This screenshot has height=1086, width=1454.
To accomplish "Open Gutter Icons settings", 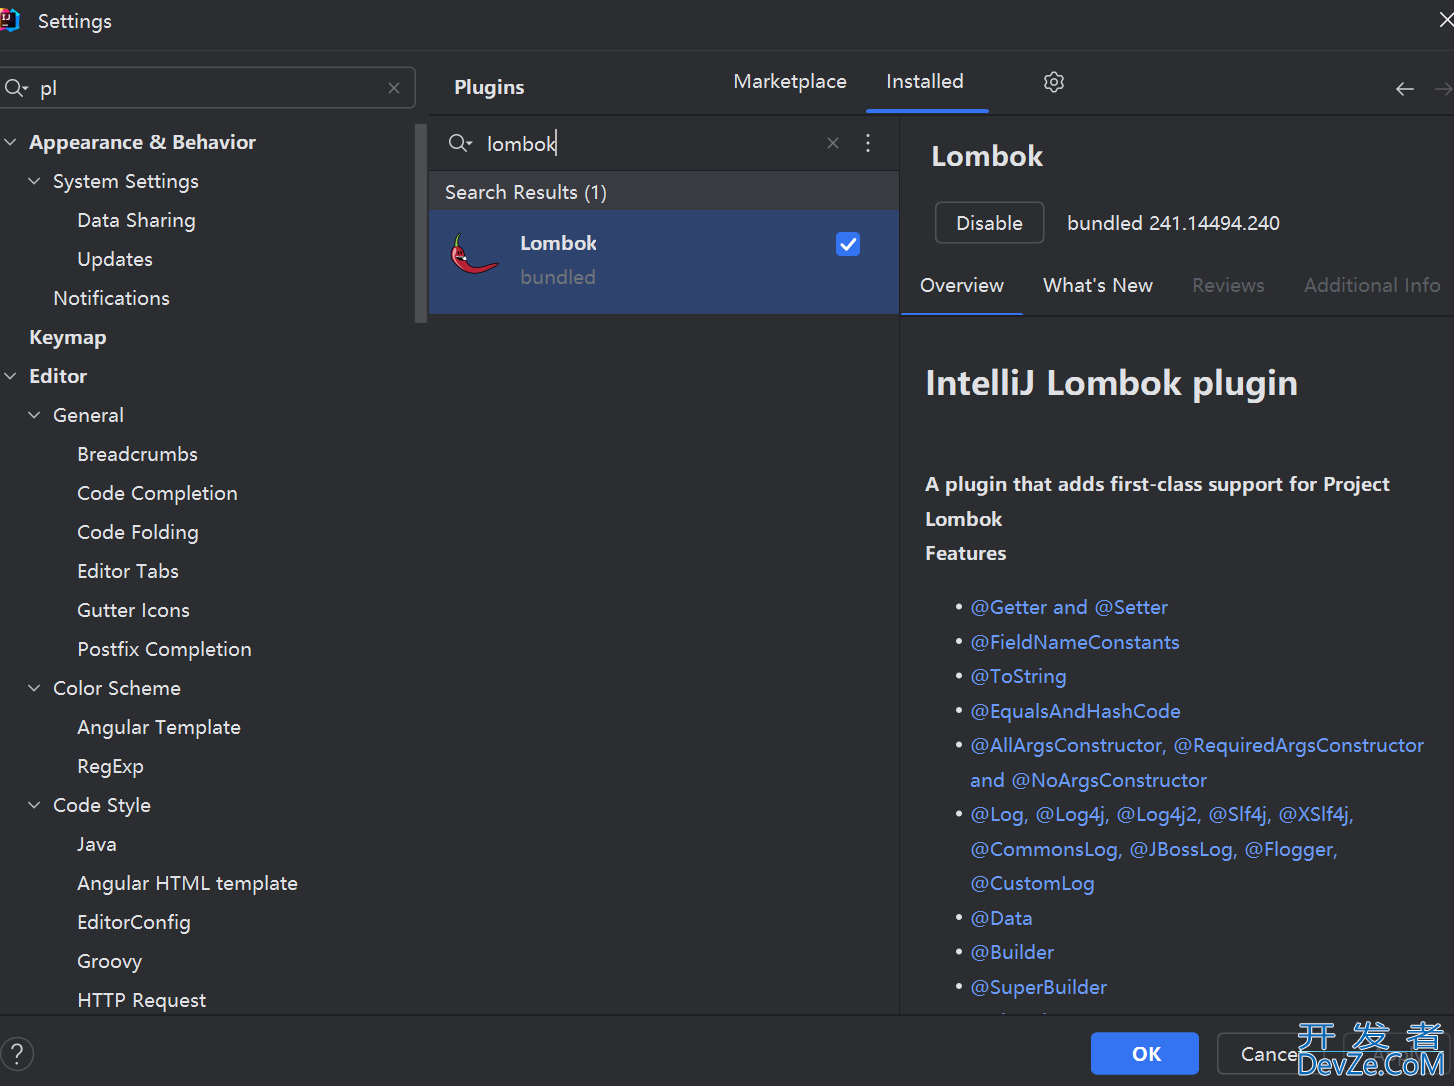I will click(x=133, y=610).
